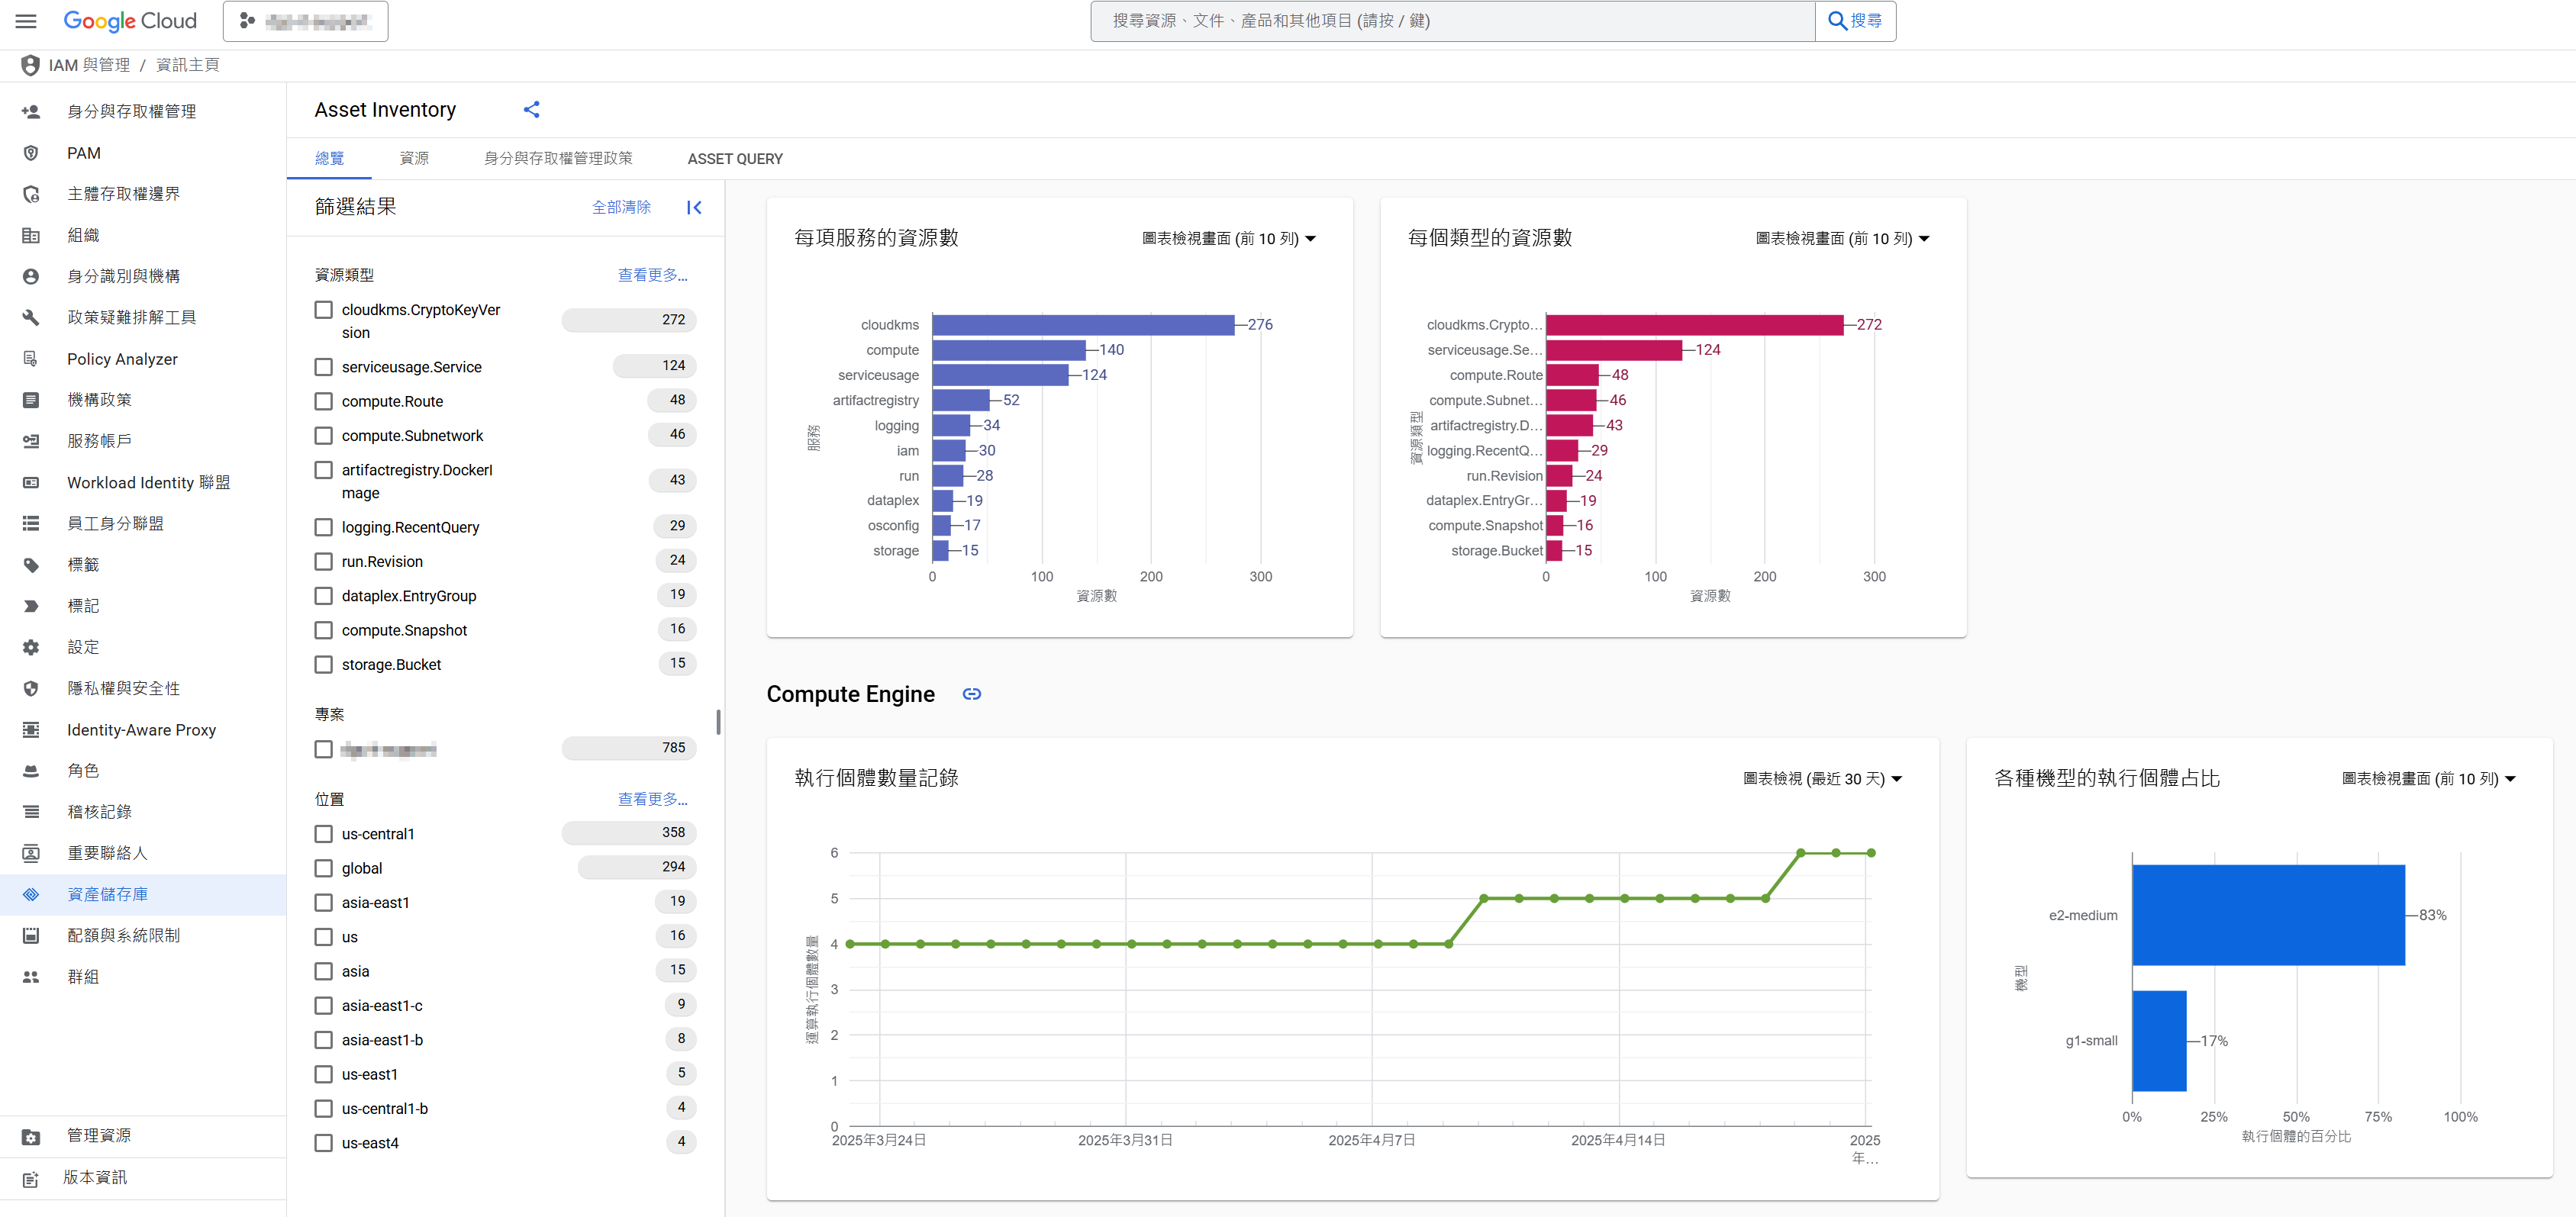
Task: Check the asia-east1 location checkbox
Action: (323, 902)
